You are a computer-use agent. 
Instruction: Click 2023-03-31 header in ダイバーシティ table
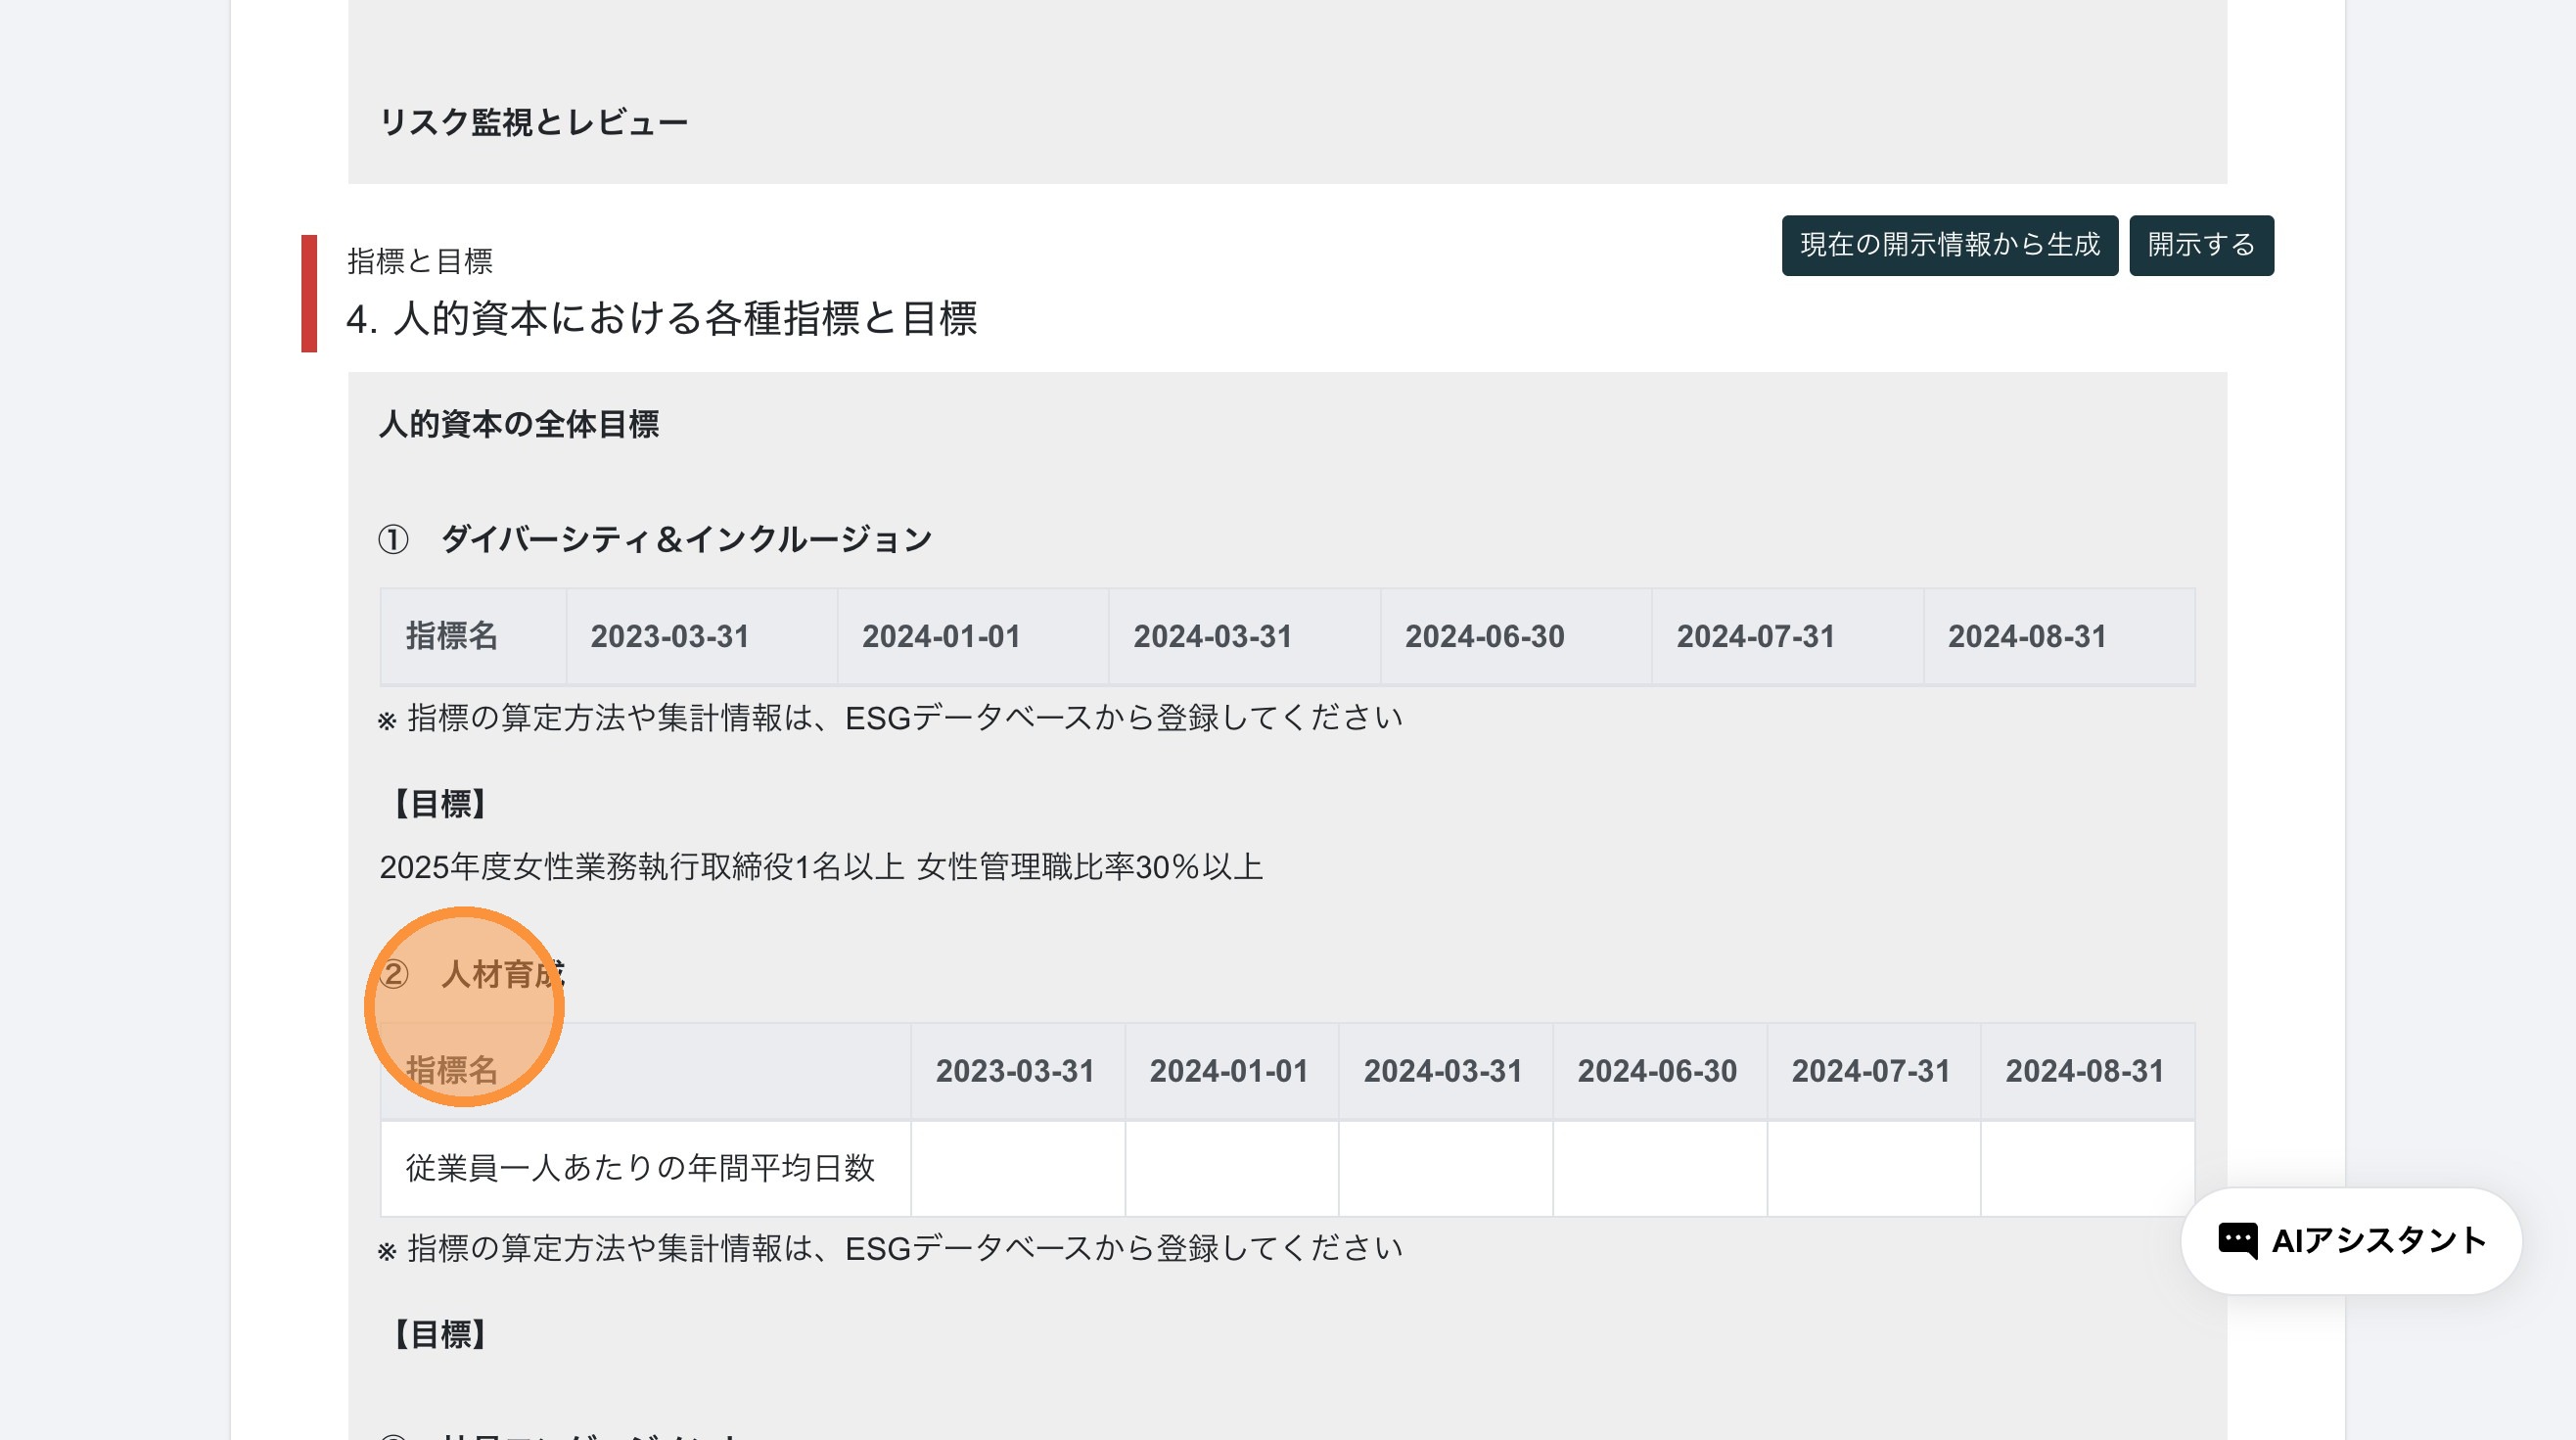click(x=670, y=636)
